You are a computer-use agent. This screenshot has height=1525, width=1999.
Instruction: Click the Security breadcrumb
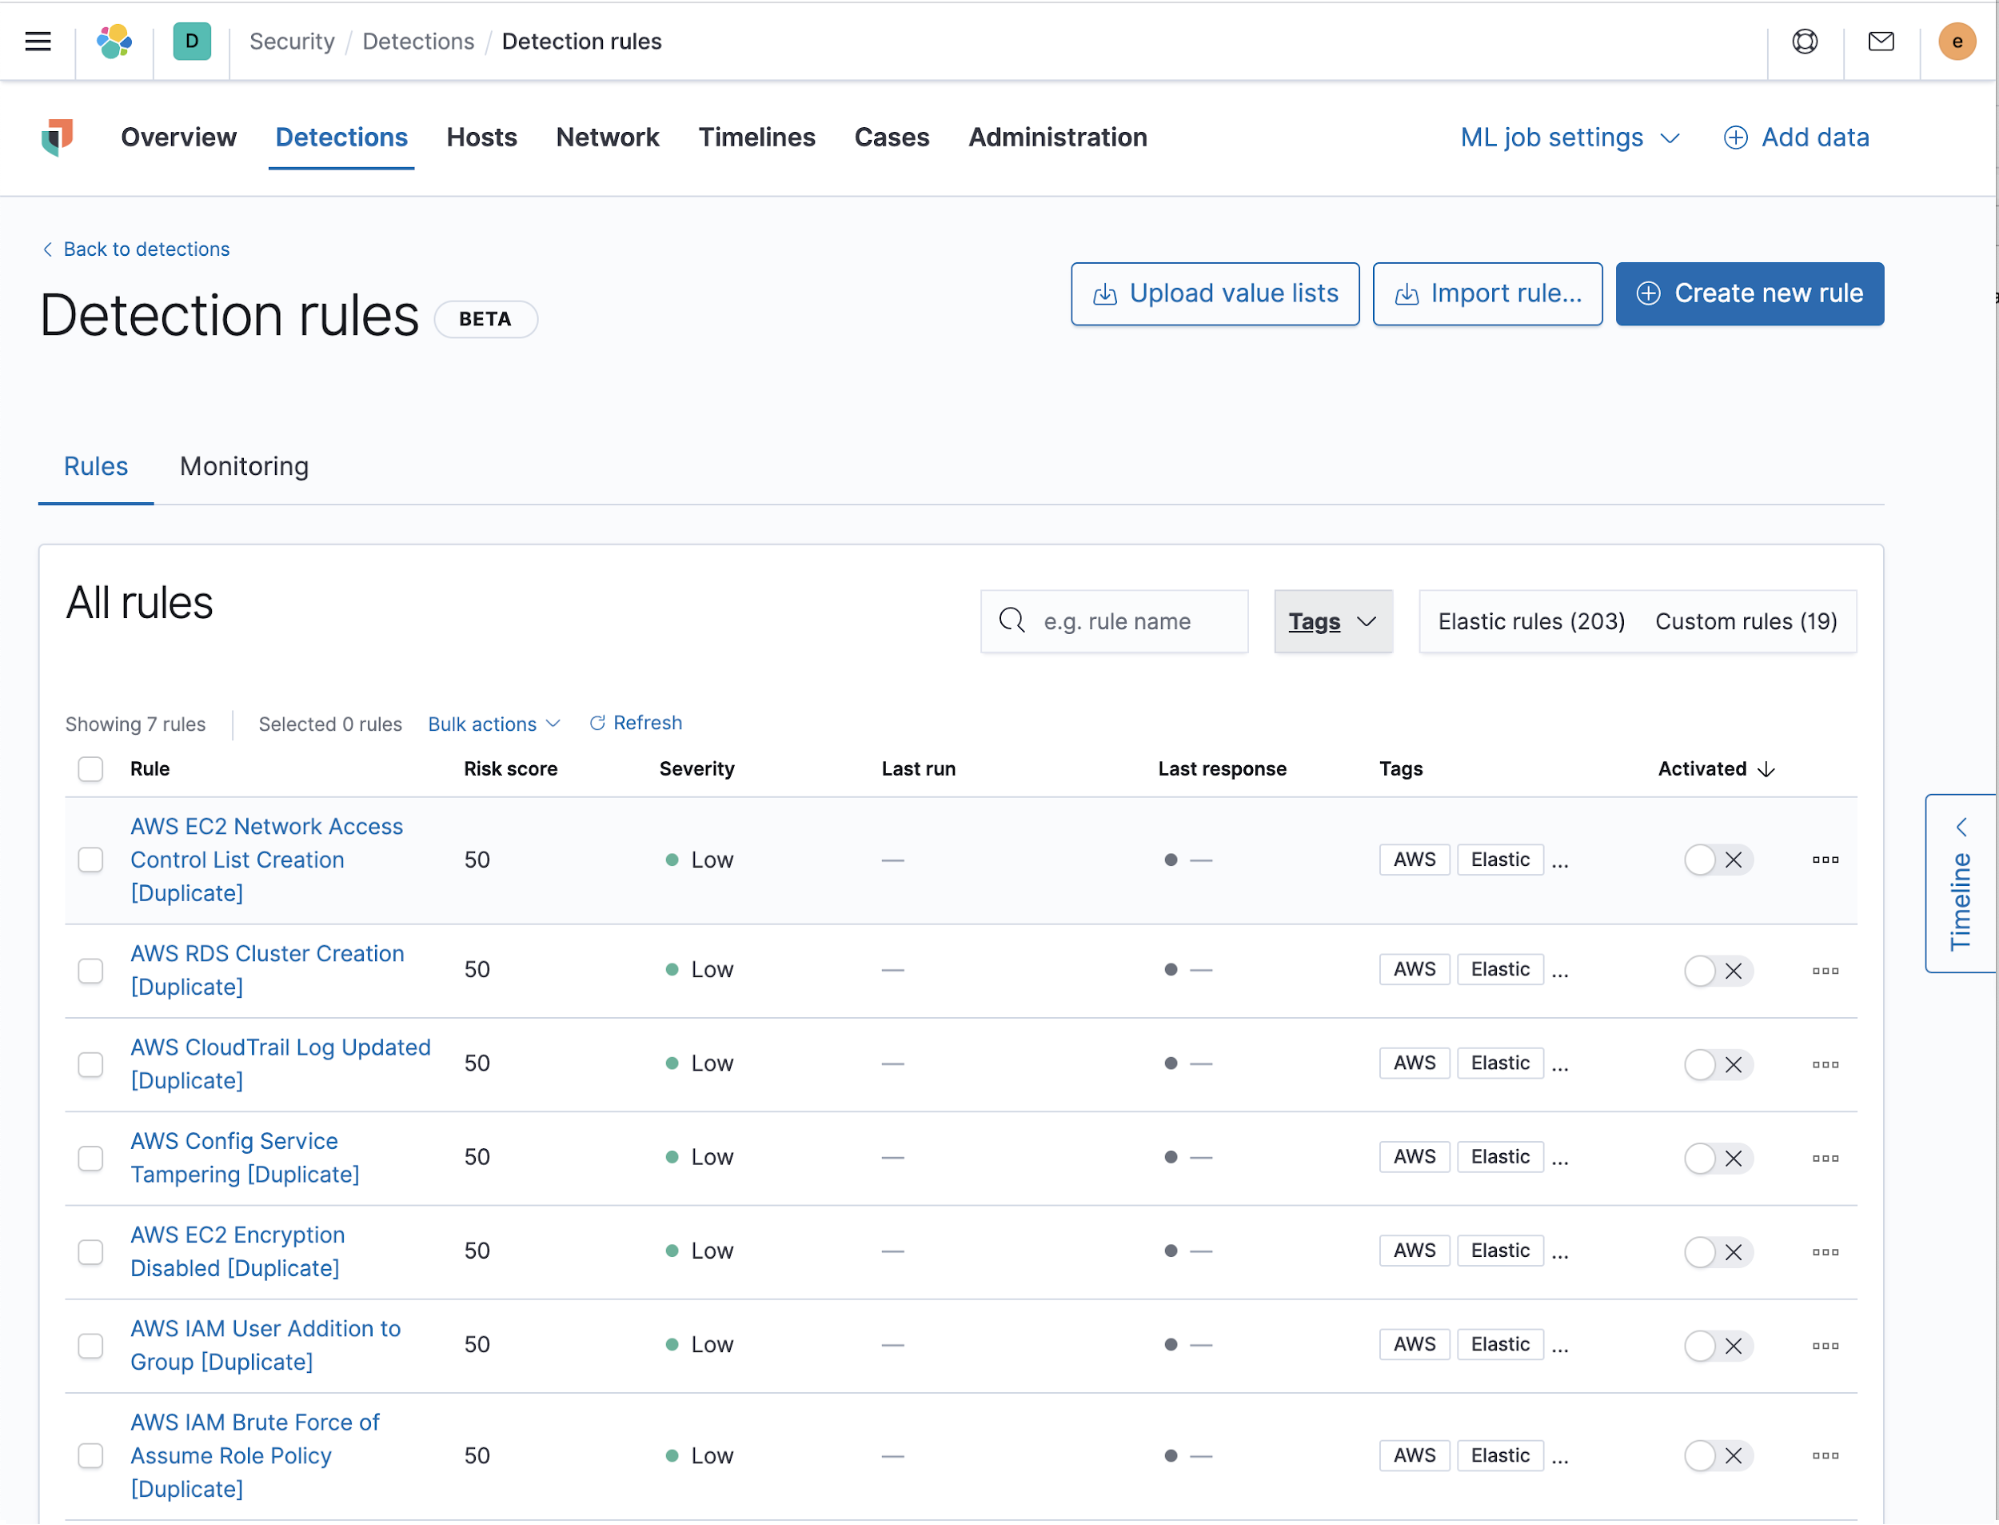click(292, 41)
